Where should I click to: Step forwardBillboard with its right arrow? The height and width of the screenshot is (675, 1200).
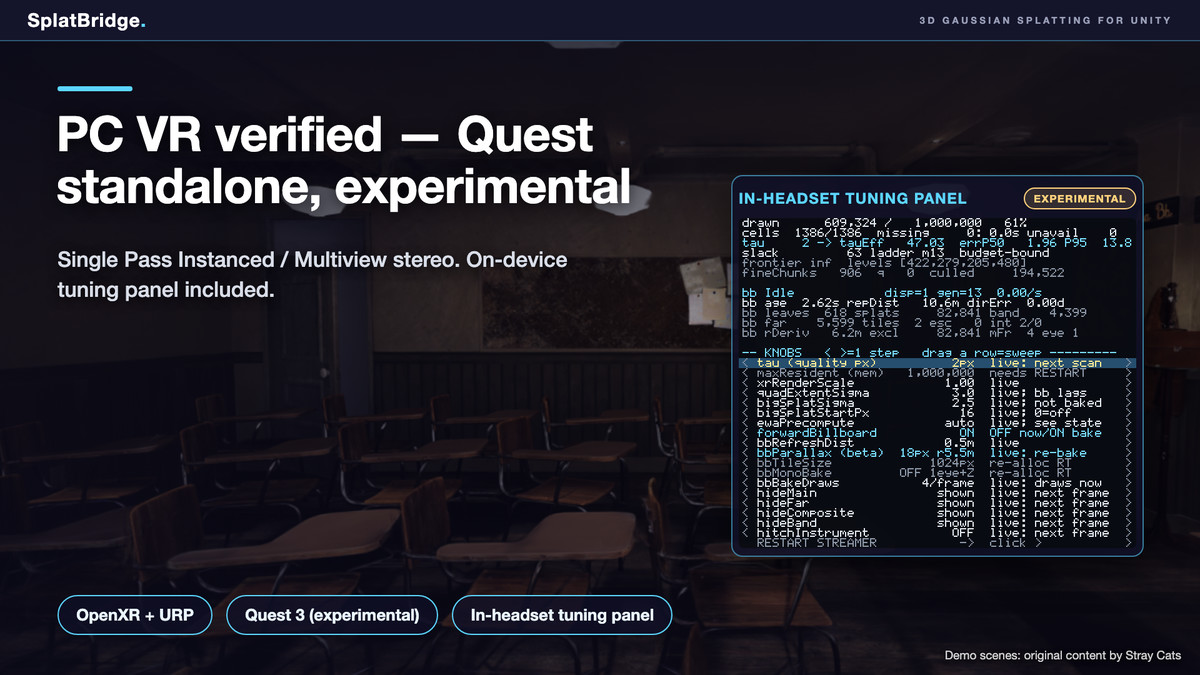click(x=1129, y=433)
